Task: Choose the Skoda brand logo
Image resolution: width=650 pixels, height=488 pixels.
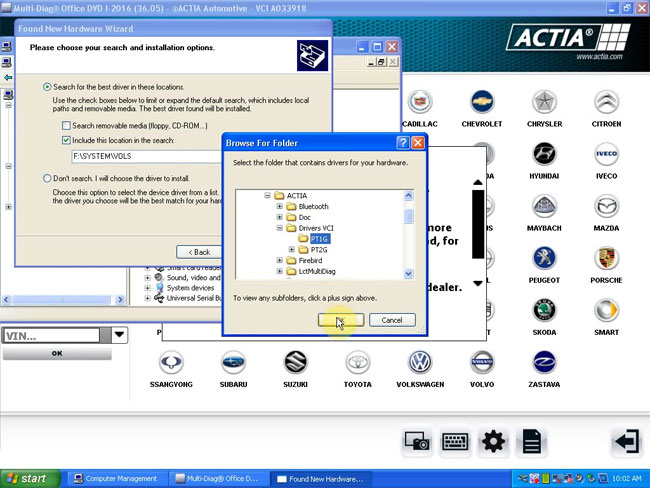Action: coord(544,310)
